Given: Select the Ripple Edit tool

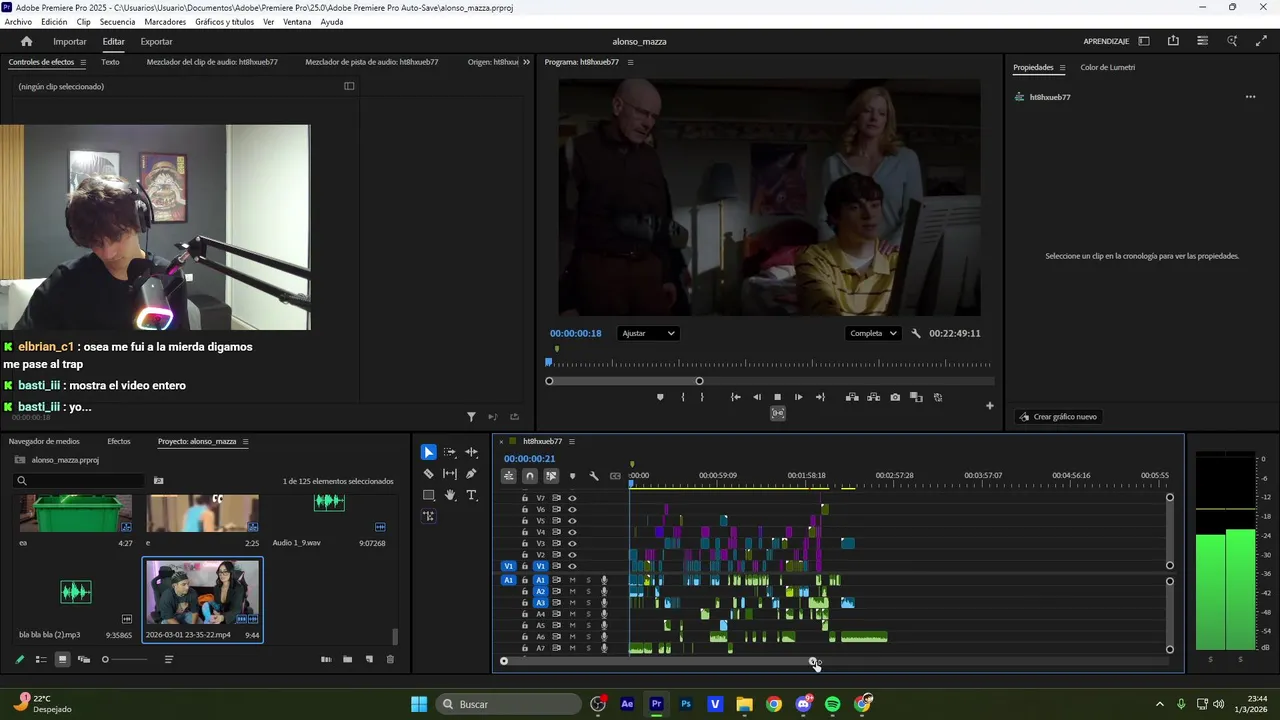Looking at the screenshot, I should 472,452.
